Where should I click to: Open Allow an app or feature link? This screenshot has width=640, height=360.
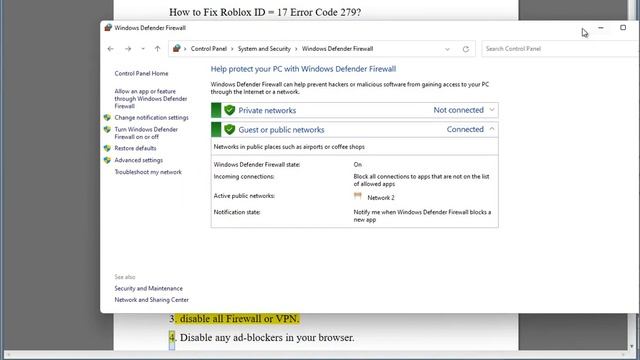click(151, 99)
